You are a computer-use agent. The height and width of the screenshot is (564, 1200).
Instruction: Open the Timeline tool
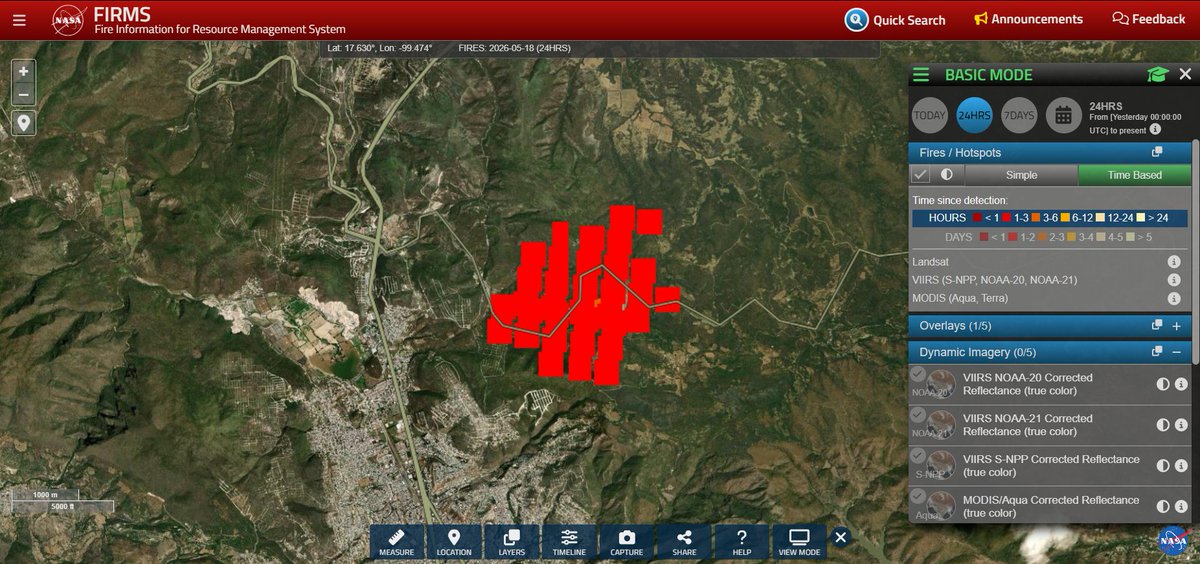[x=569, y=542]
